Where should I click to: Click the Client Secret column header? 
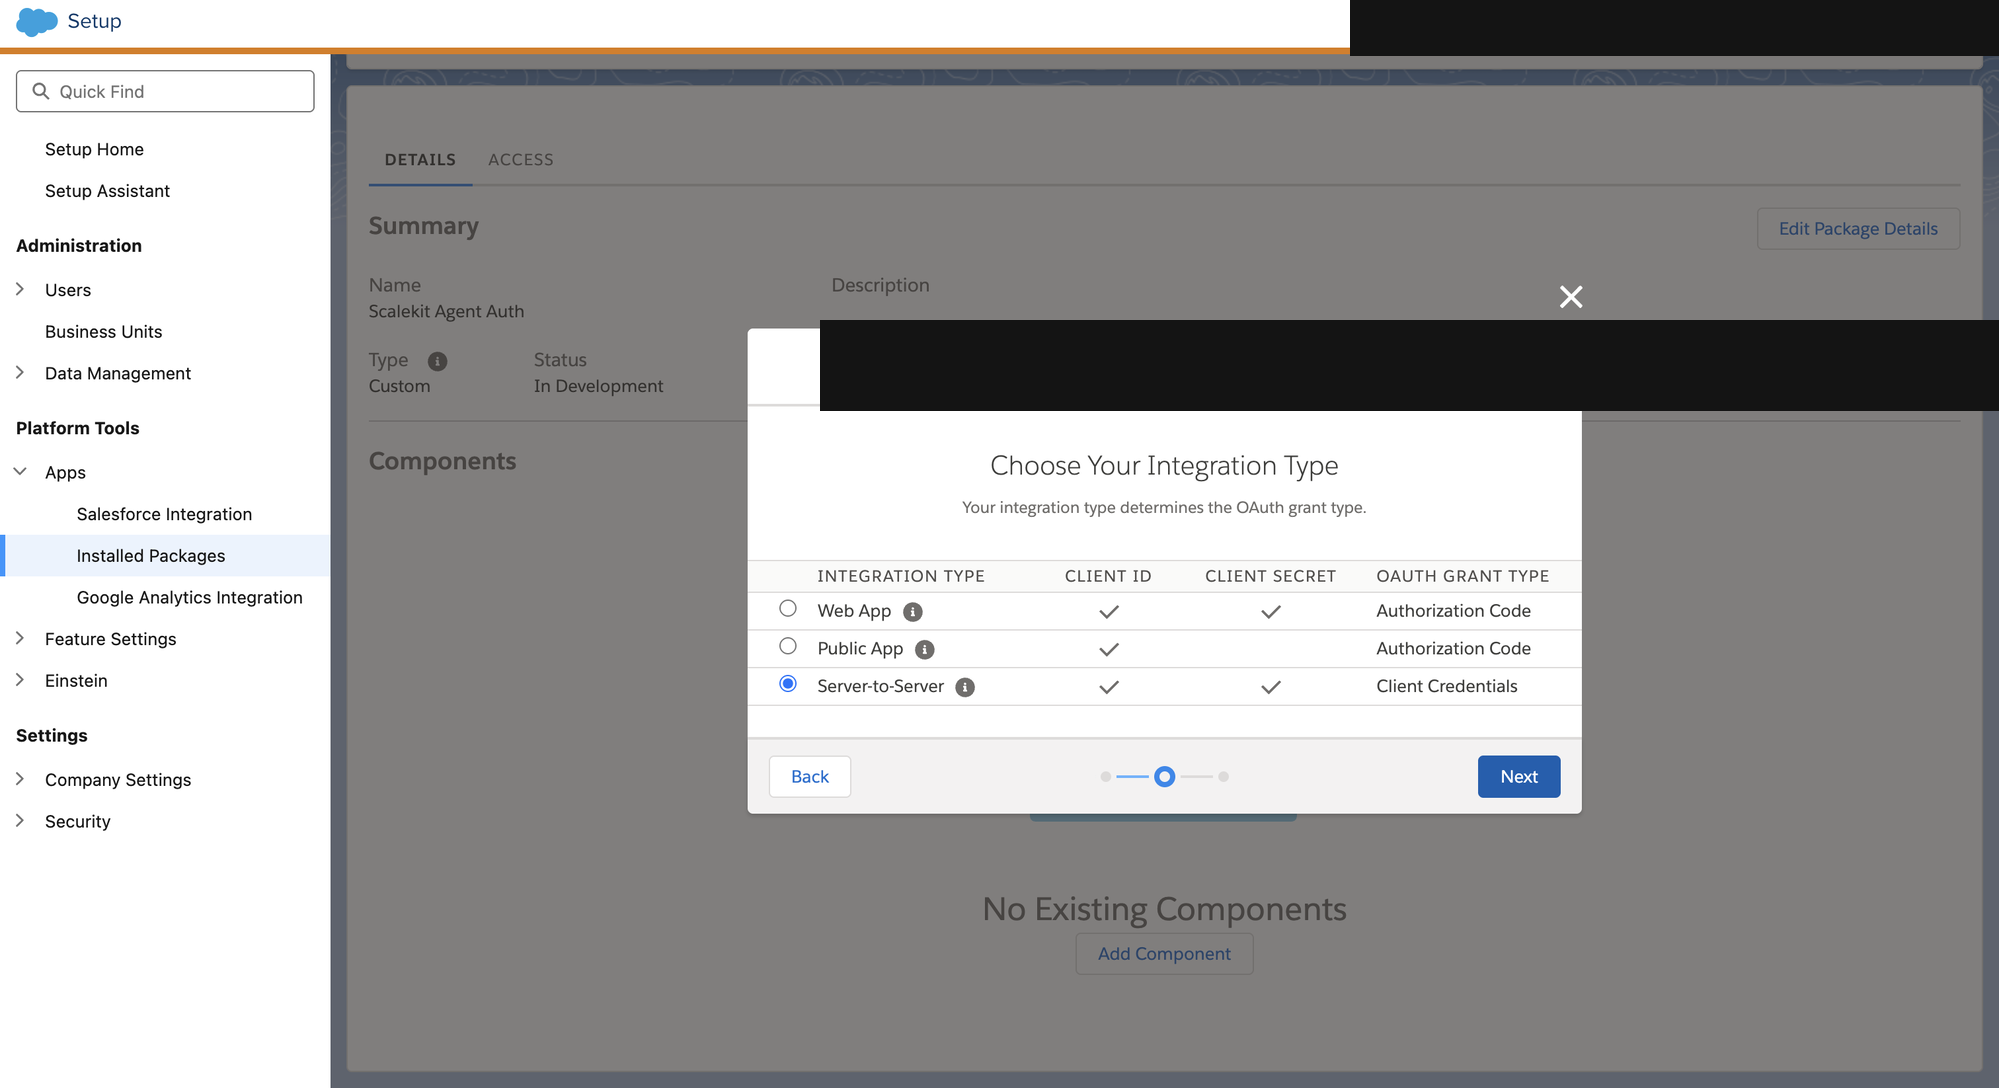click(1270, 576)
